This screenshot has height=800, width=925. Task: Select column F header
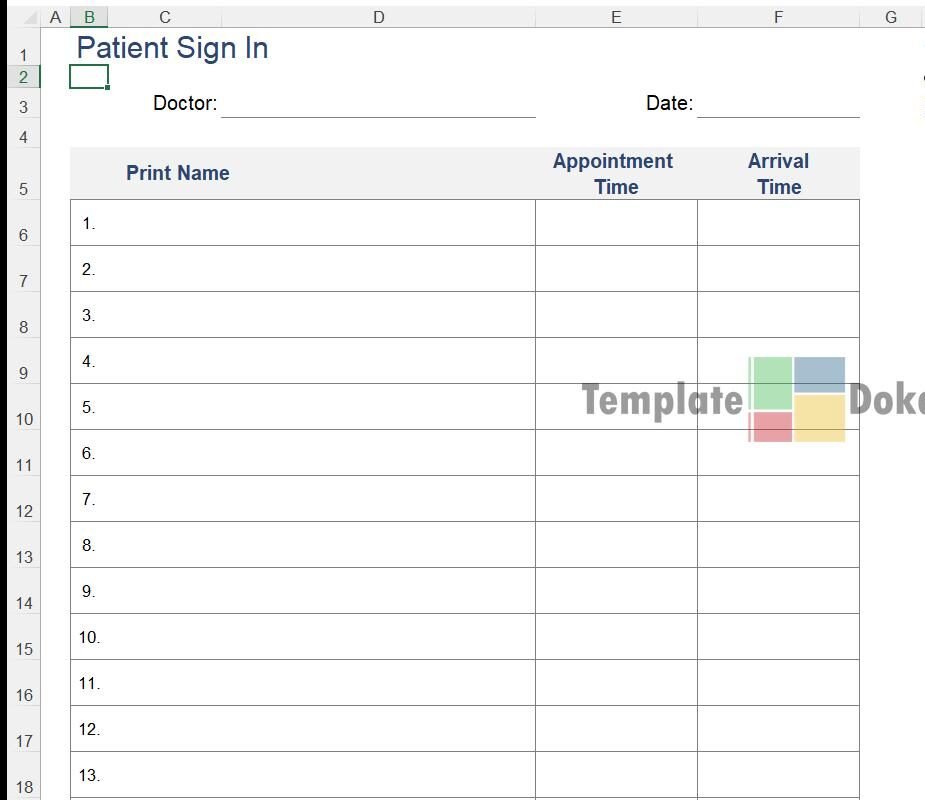click(778, 17)
